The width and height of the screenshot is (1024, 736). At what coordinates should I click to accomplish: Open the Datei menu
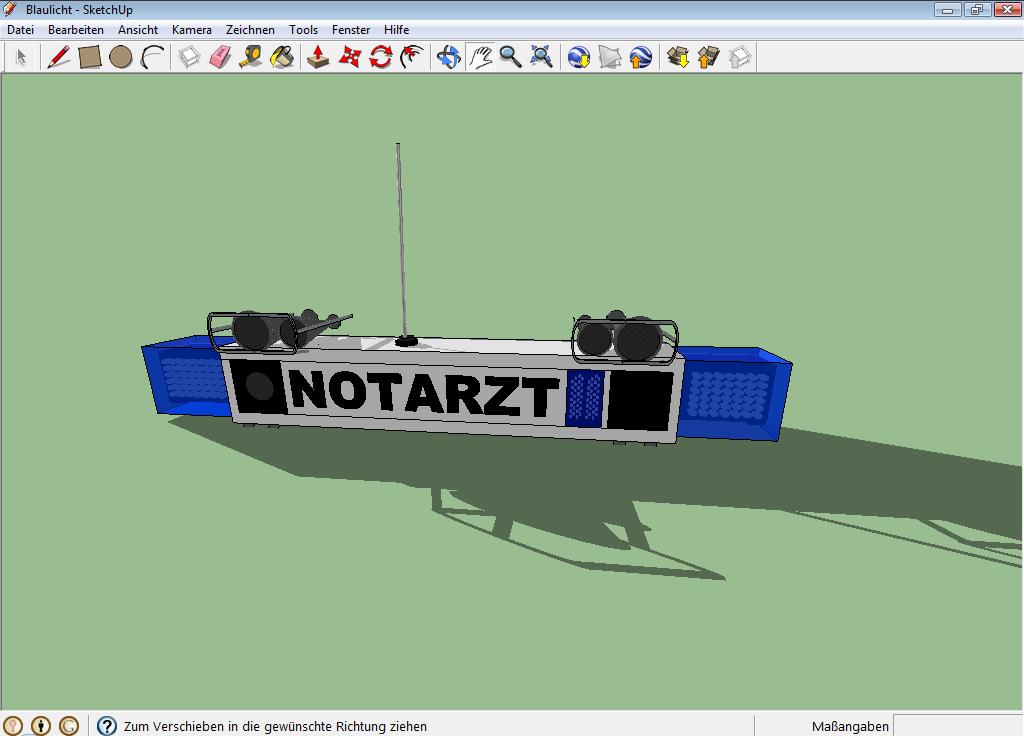(20, 30)
